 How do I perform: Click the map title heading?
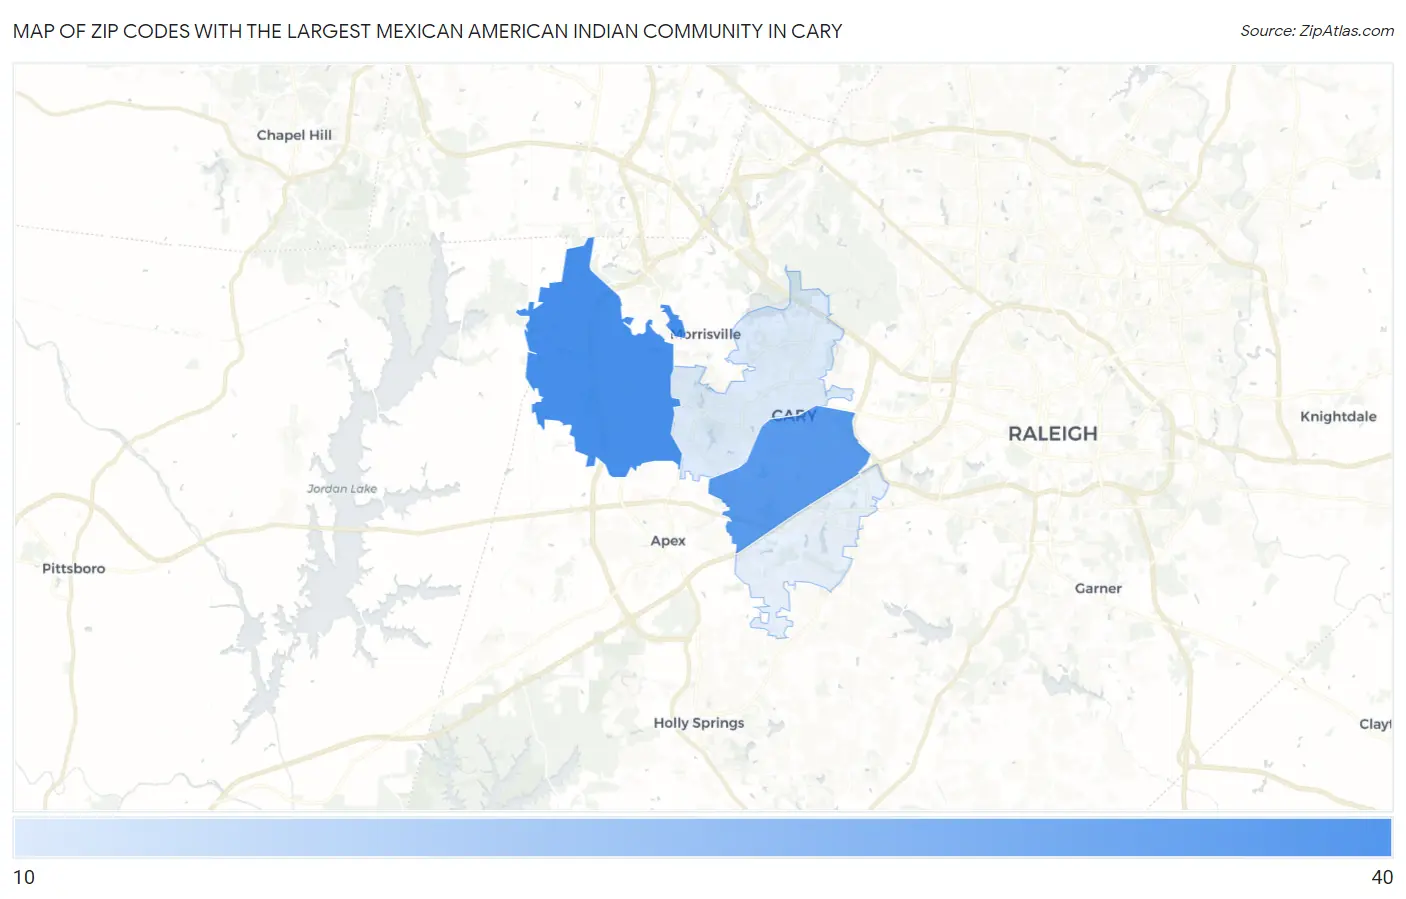tap(428, 31)
